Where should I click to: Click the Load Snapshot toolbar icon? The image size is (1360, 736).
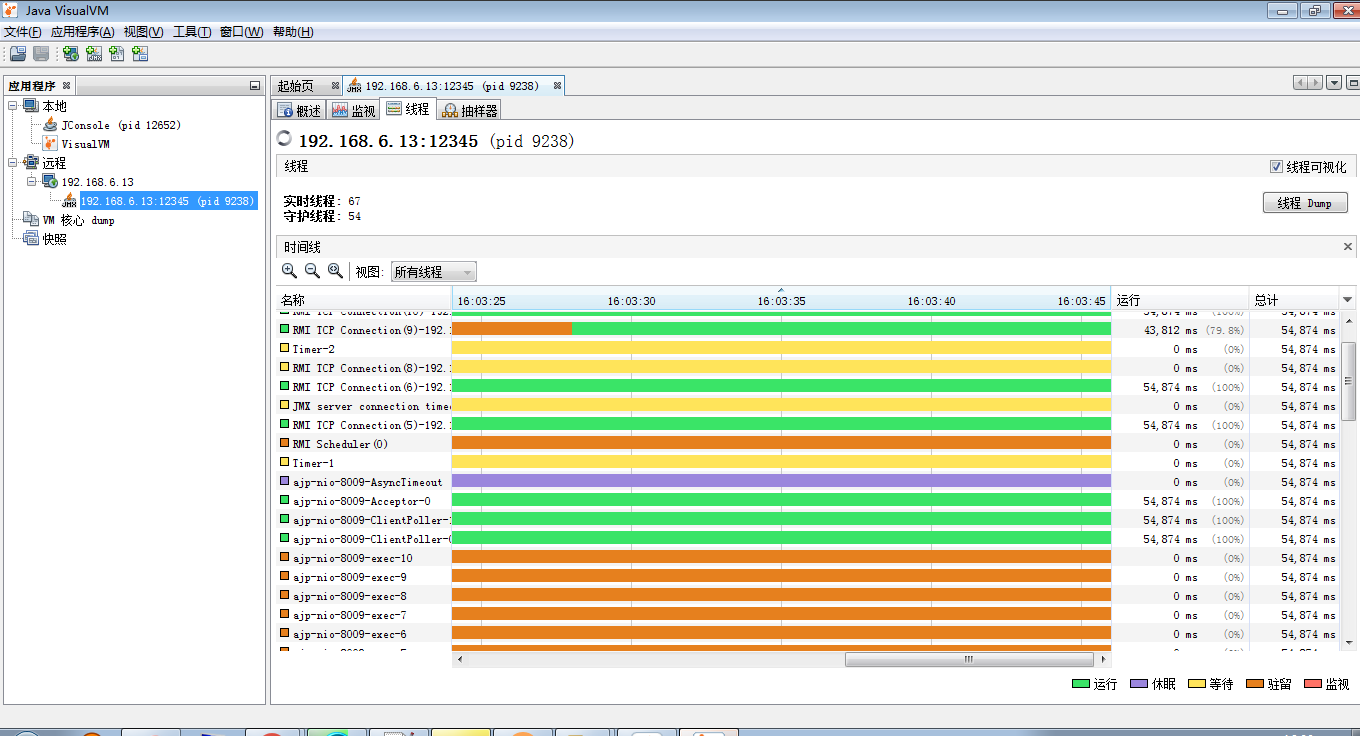[x=18, y=54]
